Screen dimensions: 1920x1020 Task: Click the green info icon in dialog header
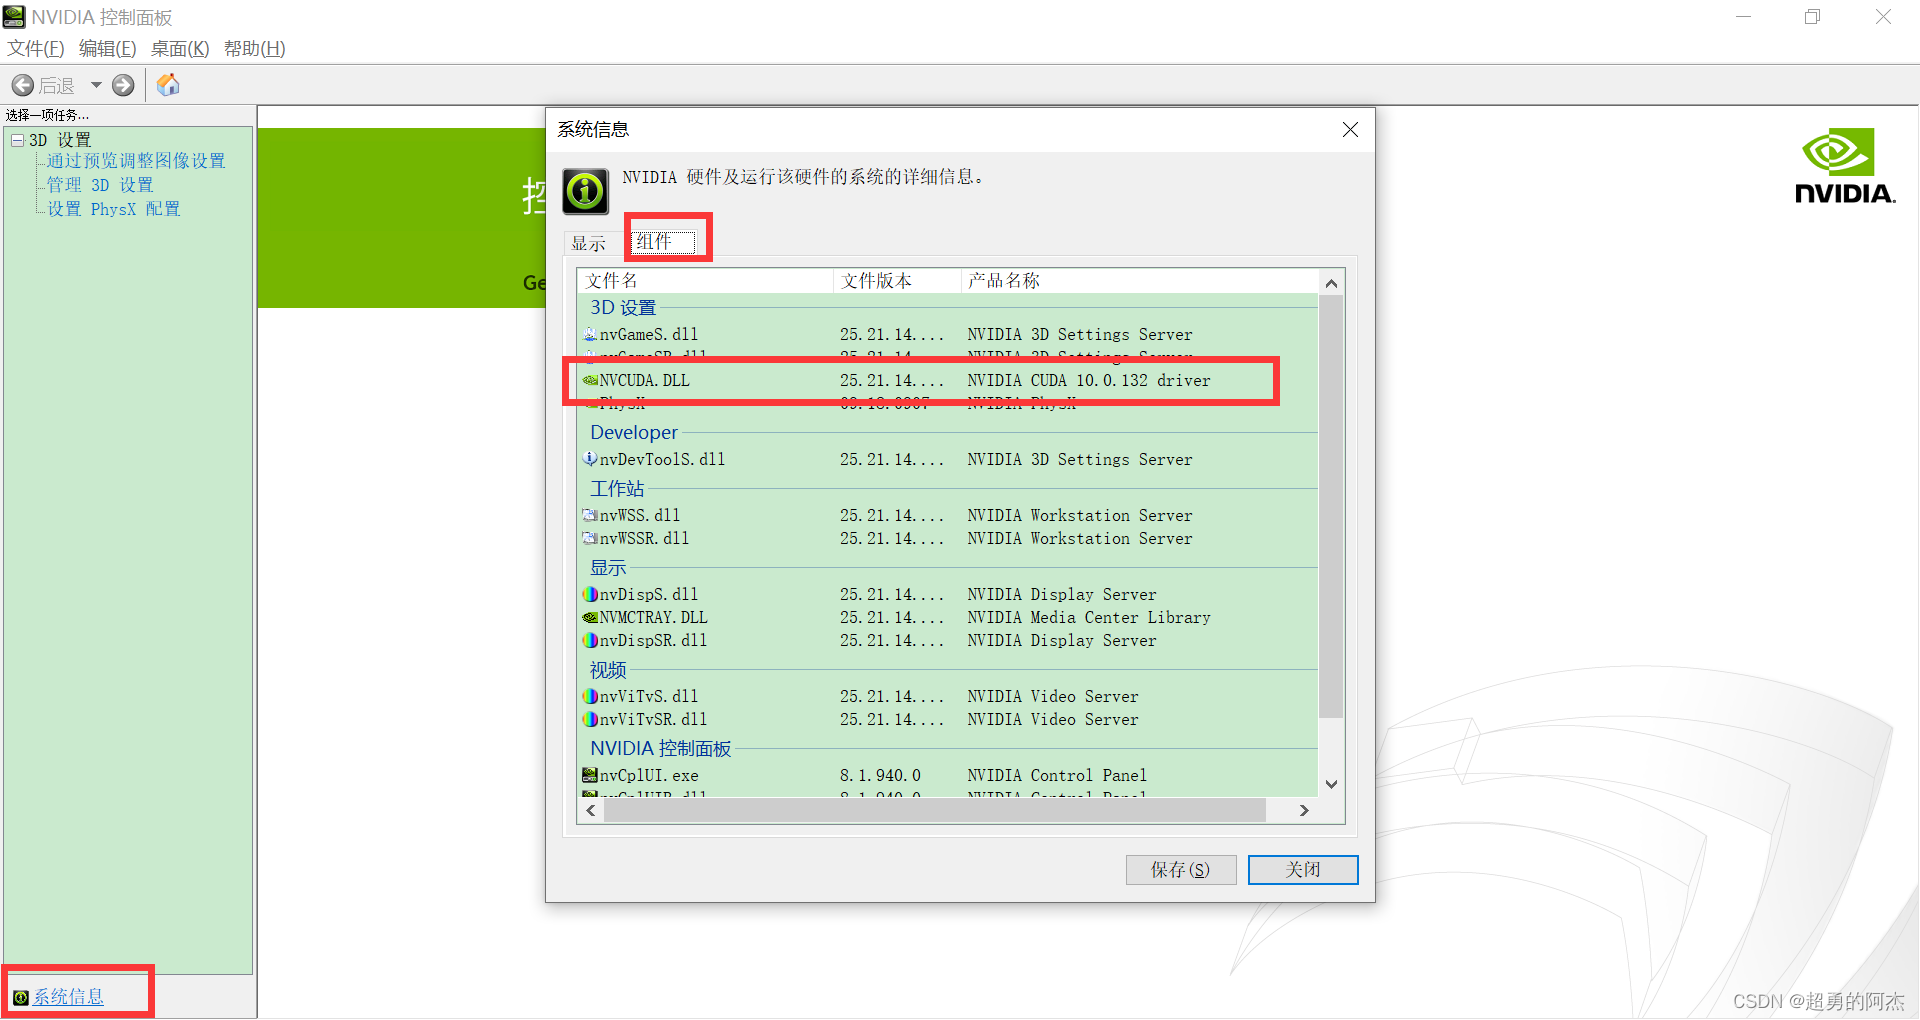[586, 191]
